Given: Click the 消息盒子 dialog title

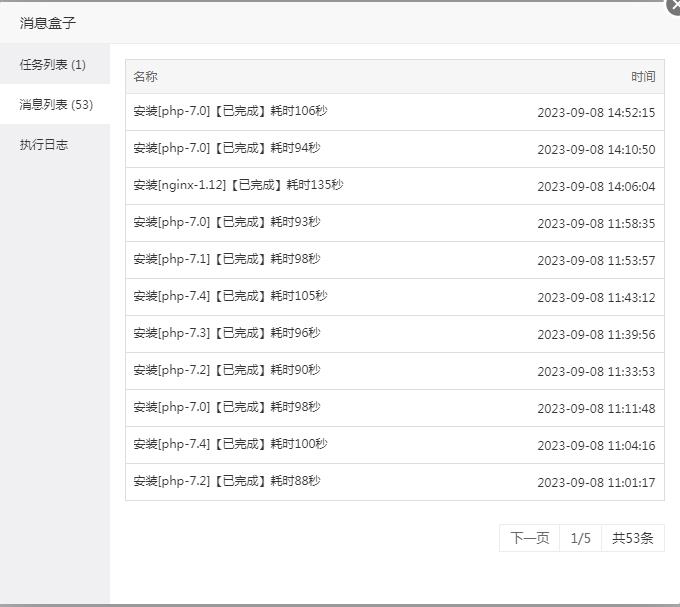Looking at the screenshot, I should click(x=47, y=23).
